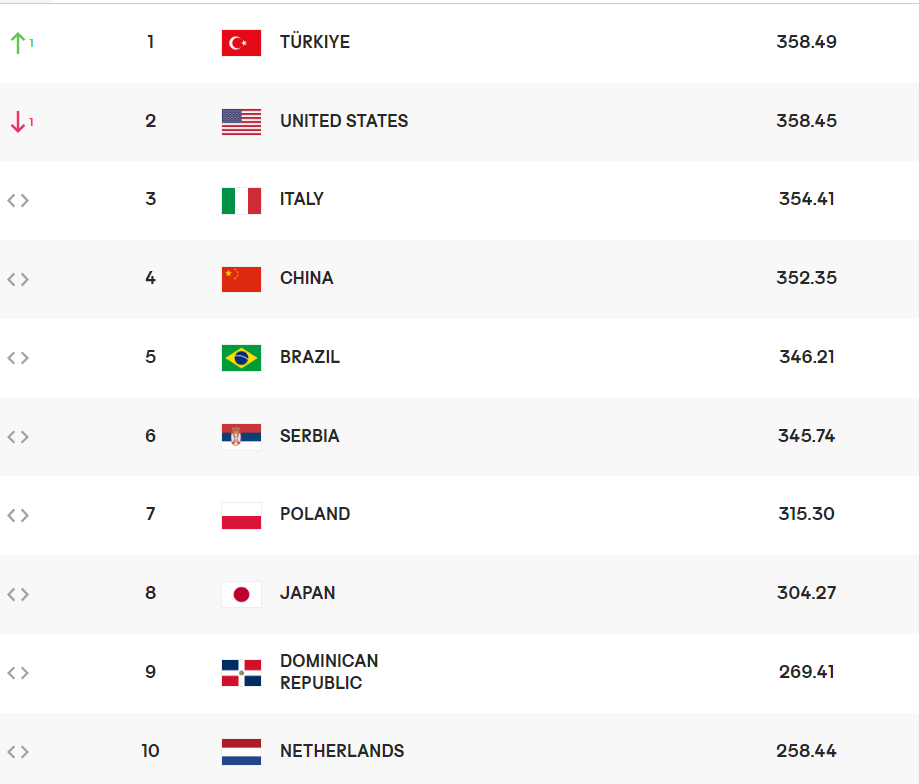Viewport: 919px width, 784px height.
Task: Click the Poland flag icon
Action: pos(241,515)
